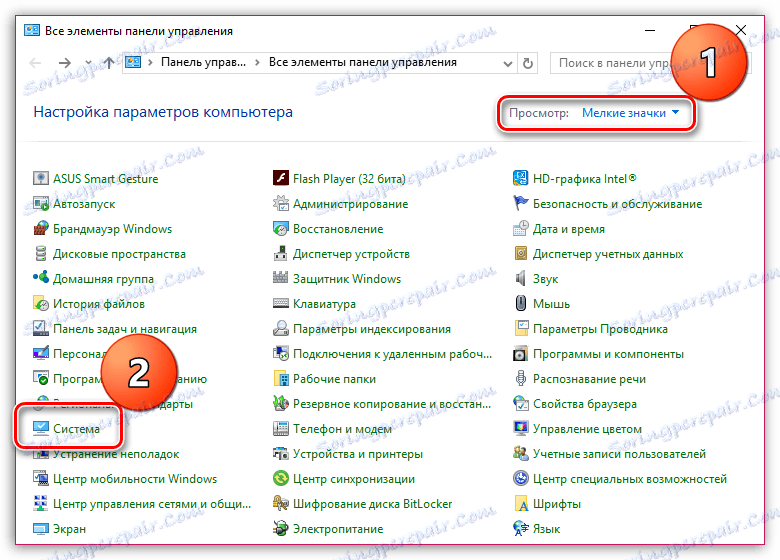Click the Язык language icon
This screenshot has width=780, height=560.
pyautogui.click(x=520, y=529)
